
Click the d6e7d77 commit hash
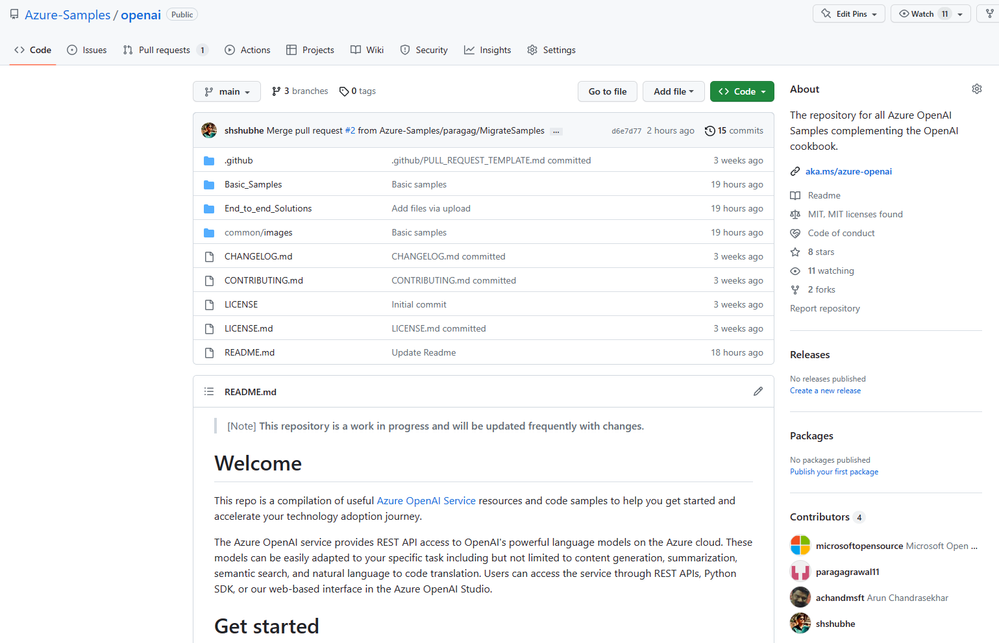point(626,131)
